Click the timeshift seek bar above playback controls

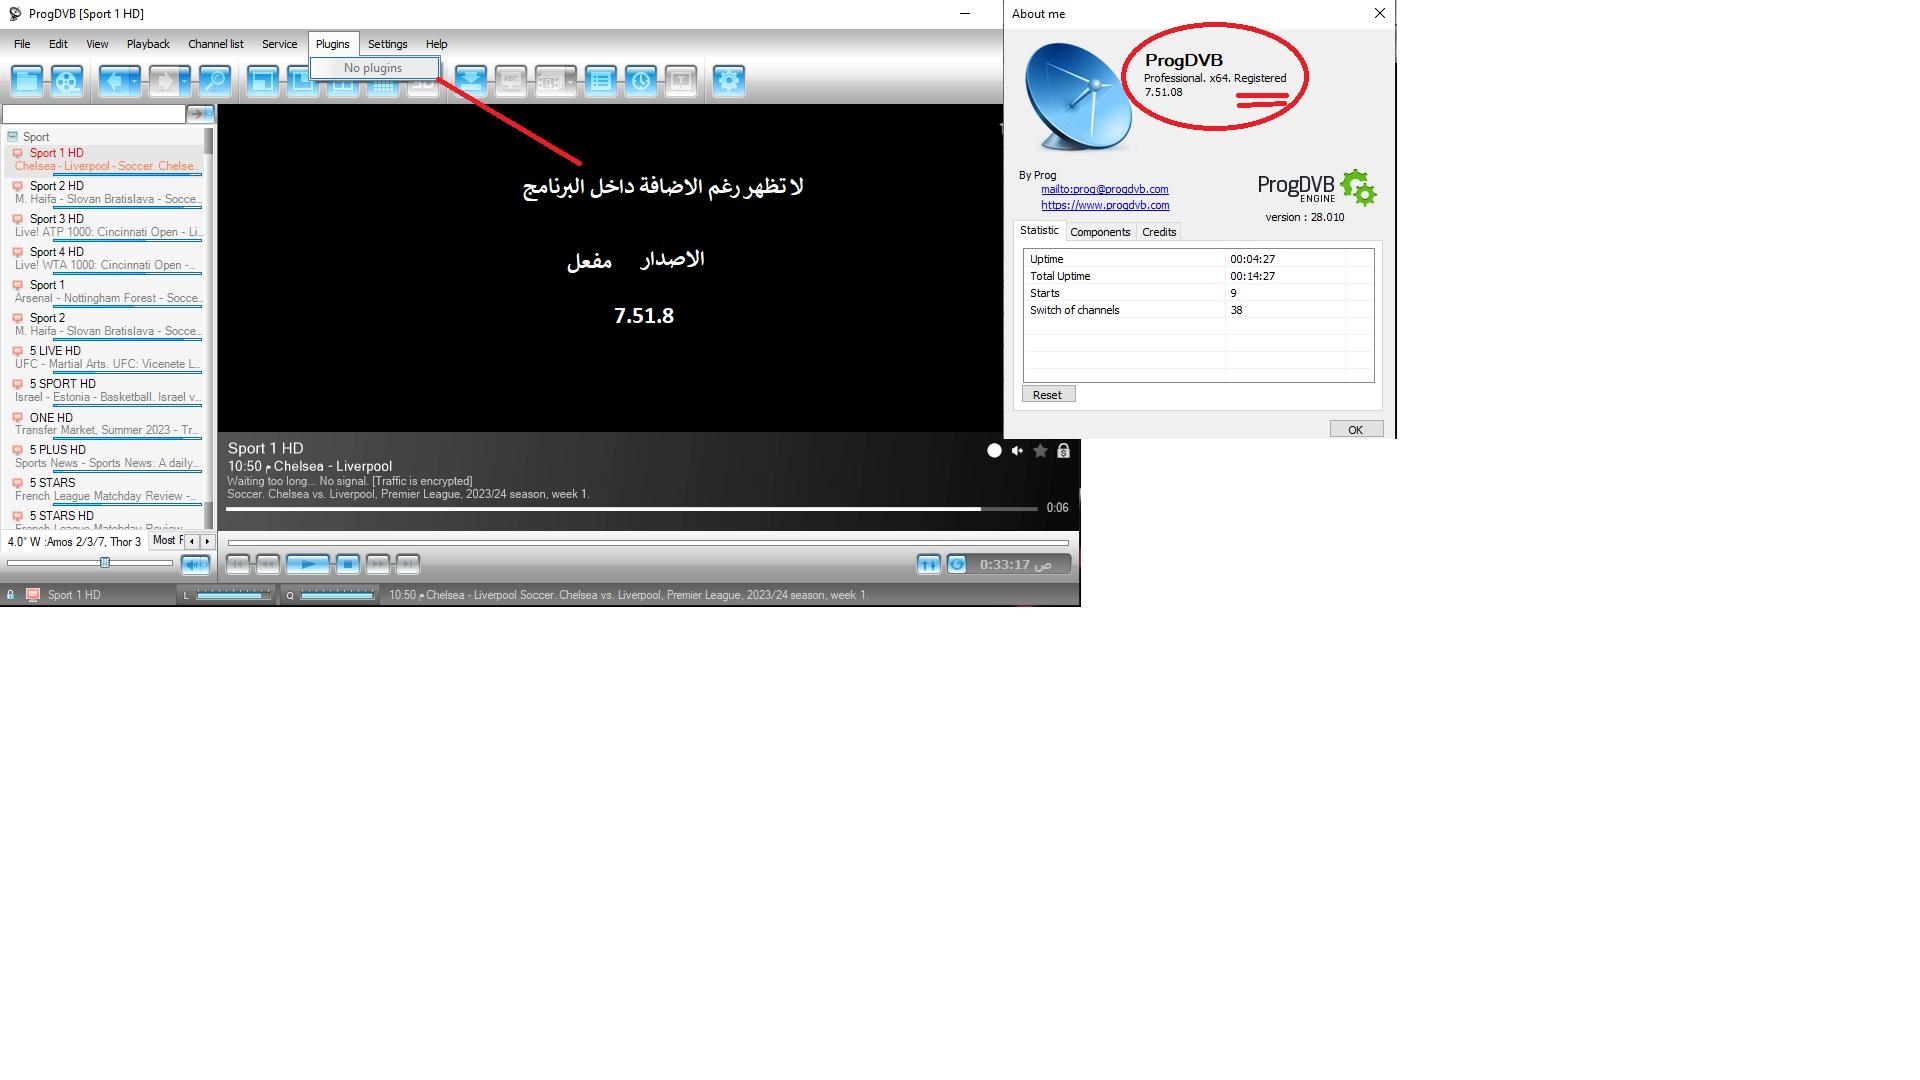pos(648,543)
